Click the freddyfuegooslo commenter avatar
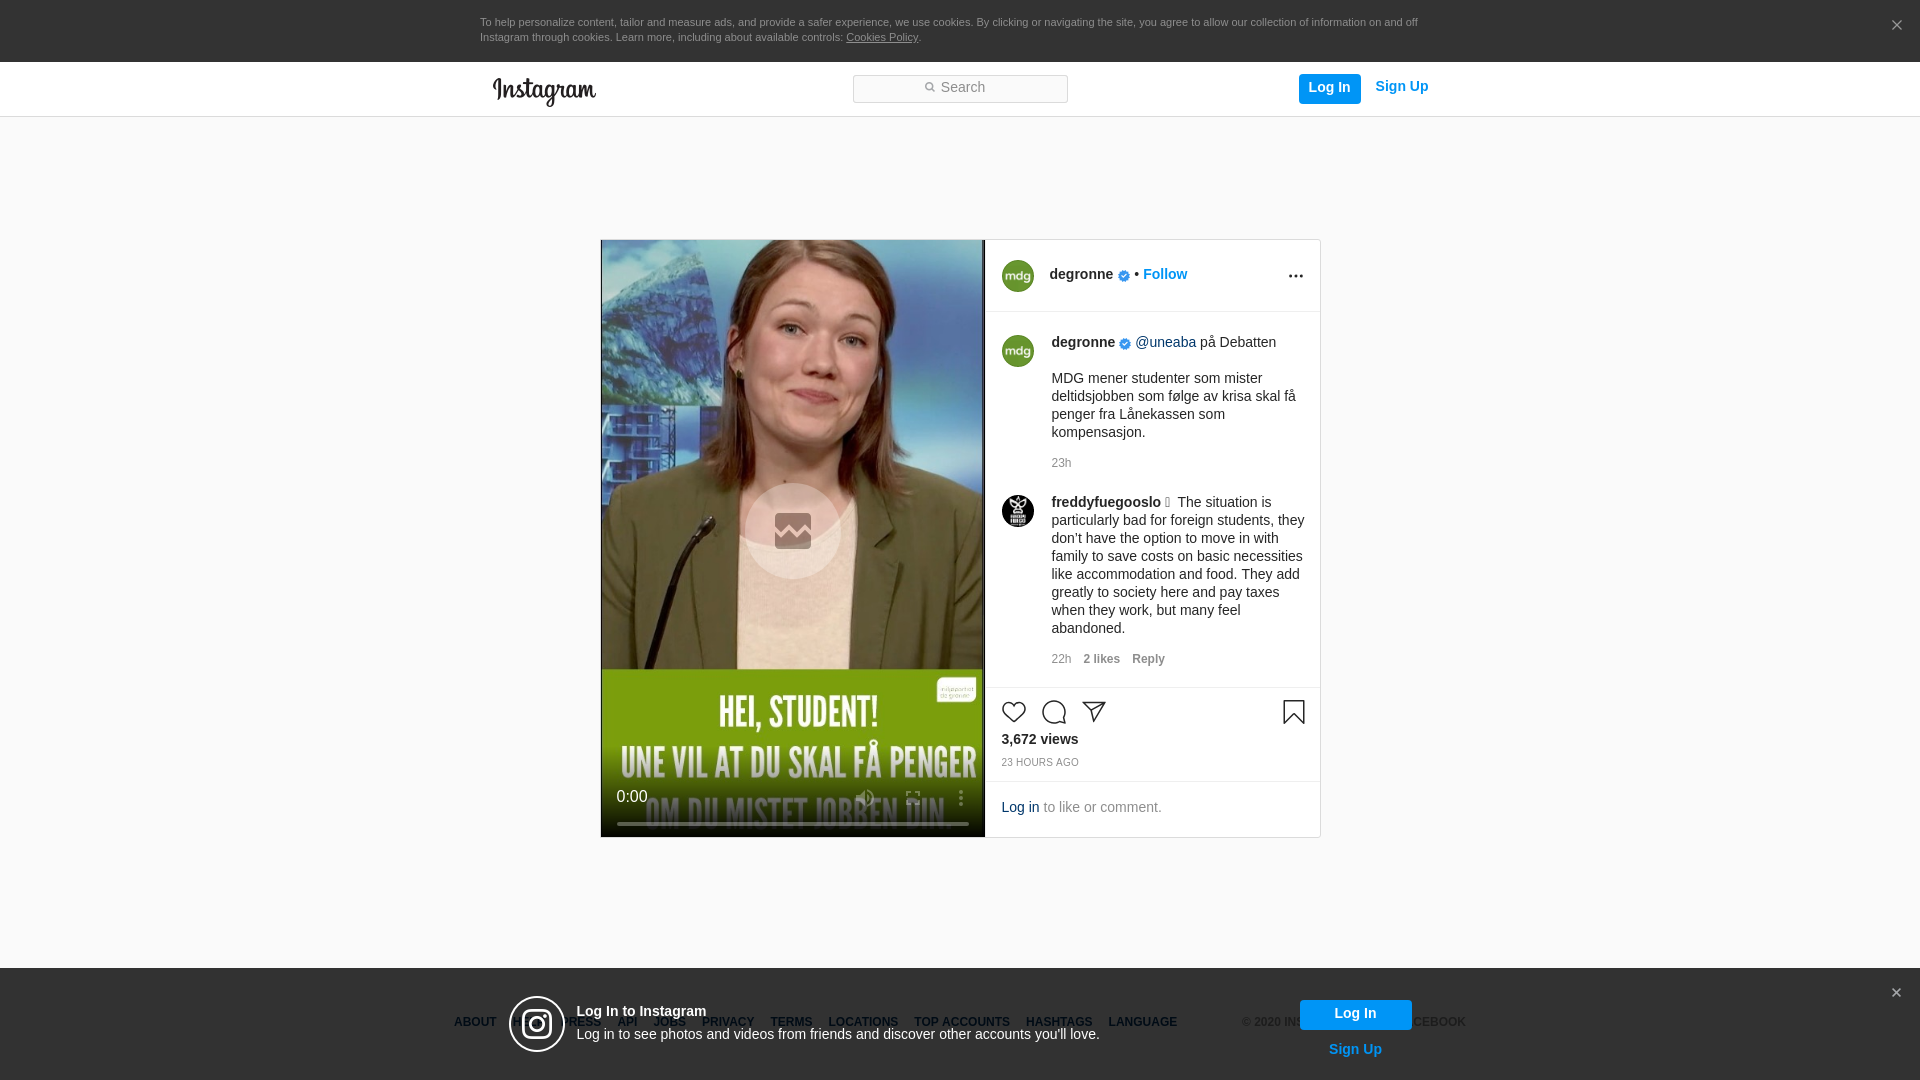 pyautogui.click(x=1018, y=511)
